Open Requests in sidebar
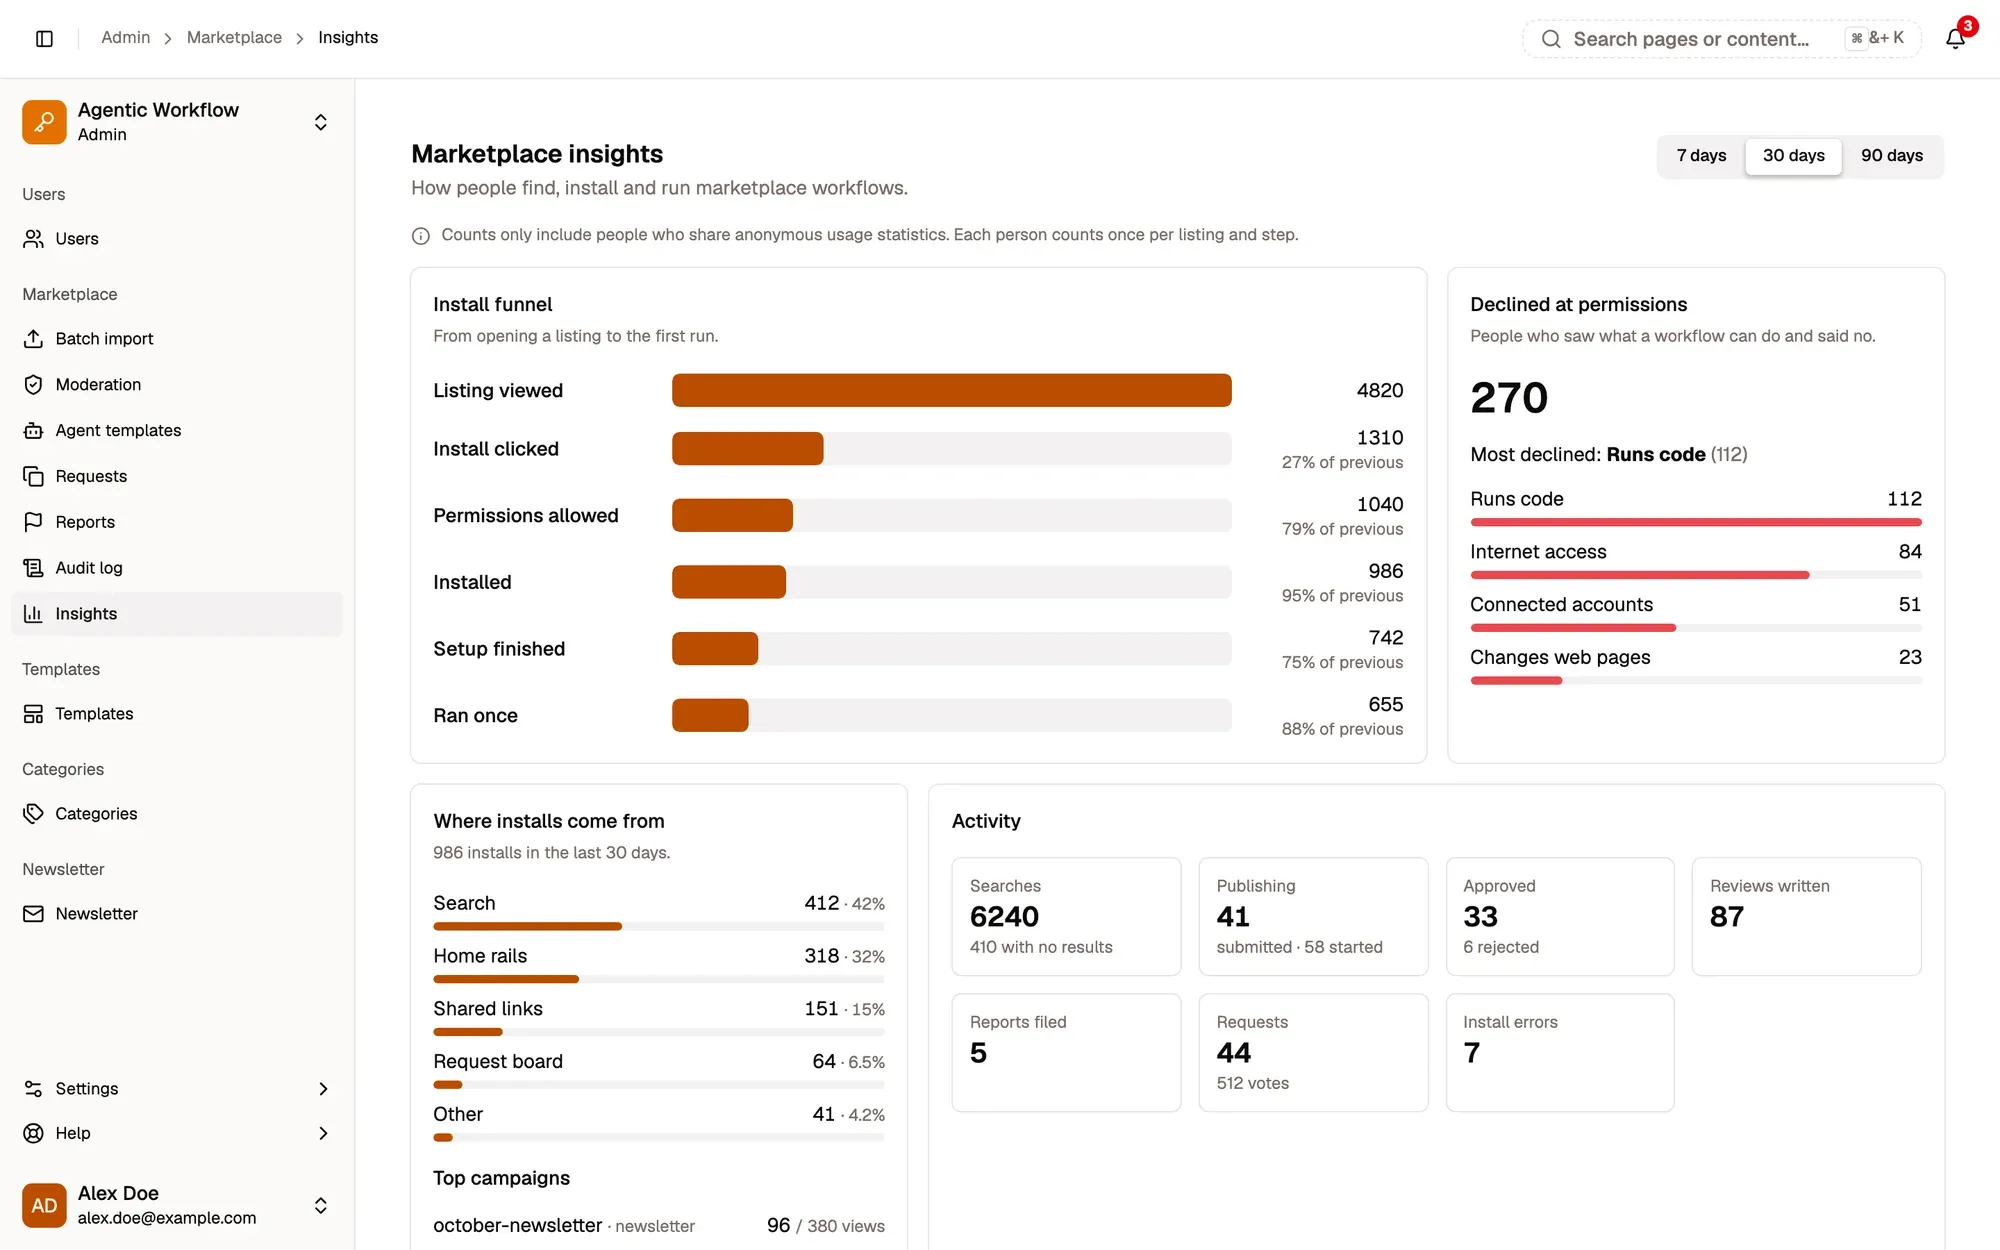Viewport: 2000px width, 1250px height. tap(177, 476)
